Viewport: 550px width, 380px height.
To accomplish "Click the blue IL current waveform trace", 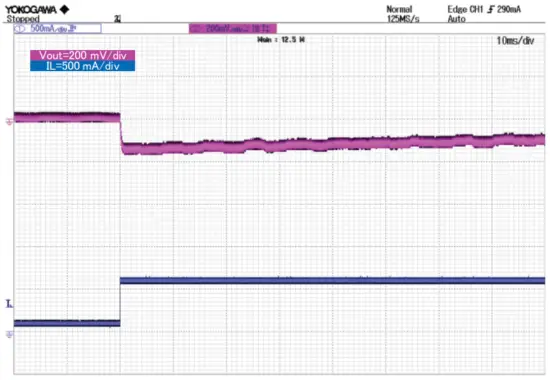I will [279, 281].
